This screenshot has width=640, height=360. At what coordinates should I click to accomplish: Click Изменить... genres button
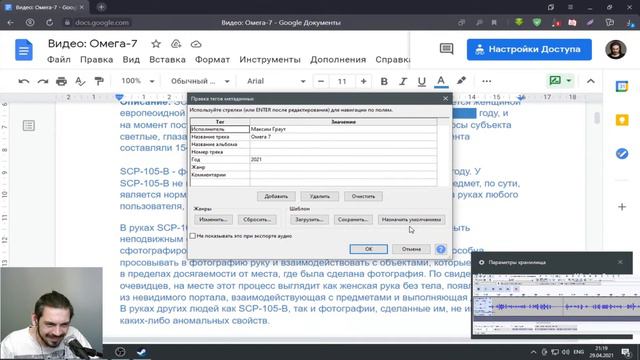(x=213, y=220)
